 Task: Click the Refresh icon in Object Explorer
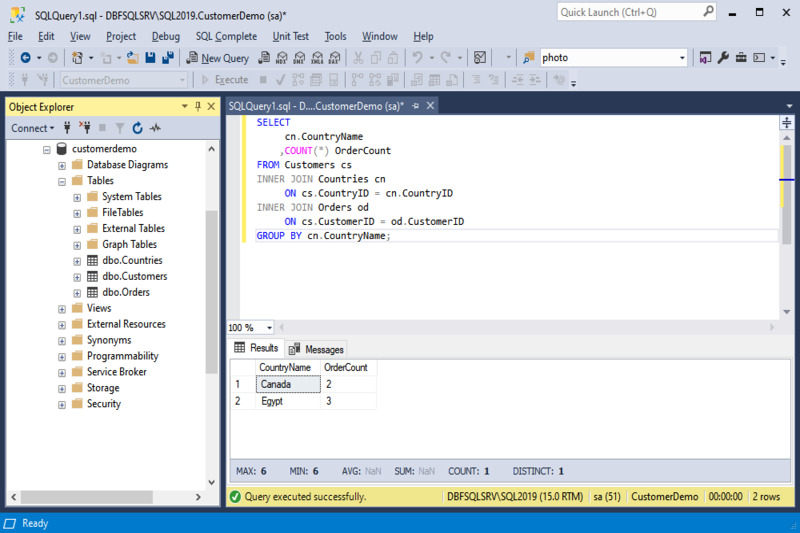point(137,128)
